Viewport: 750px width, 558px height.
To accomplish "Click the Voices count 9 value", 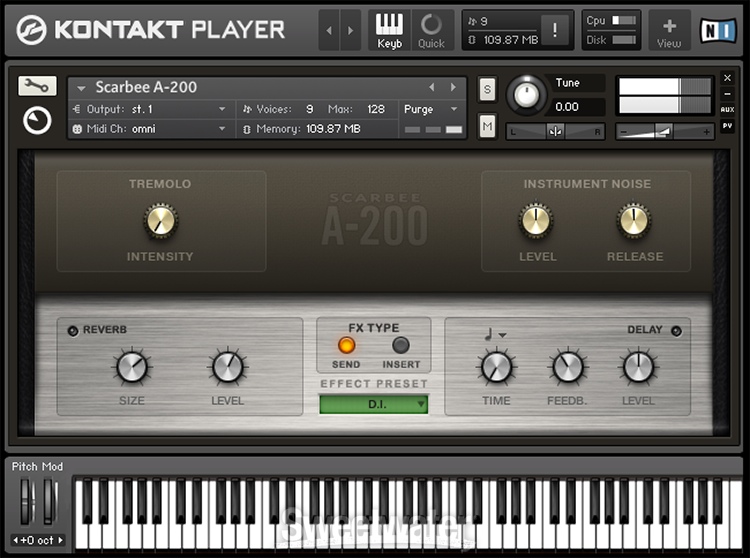I will (309, 109).
